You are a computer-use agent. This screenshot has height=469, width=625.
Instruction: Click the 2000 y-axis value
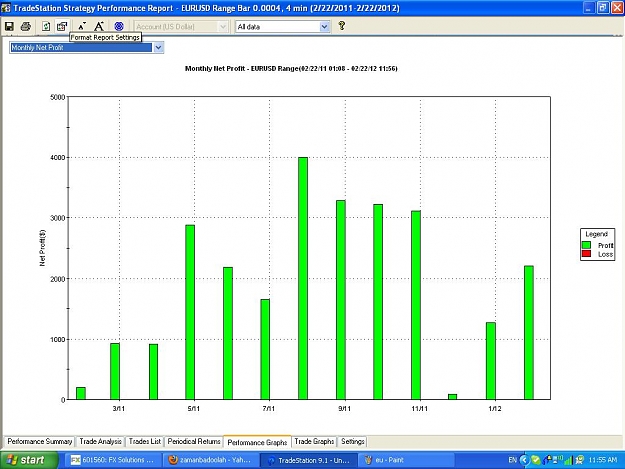pos(57,279)
